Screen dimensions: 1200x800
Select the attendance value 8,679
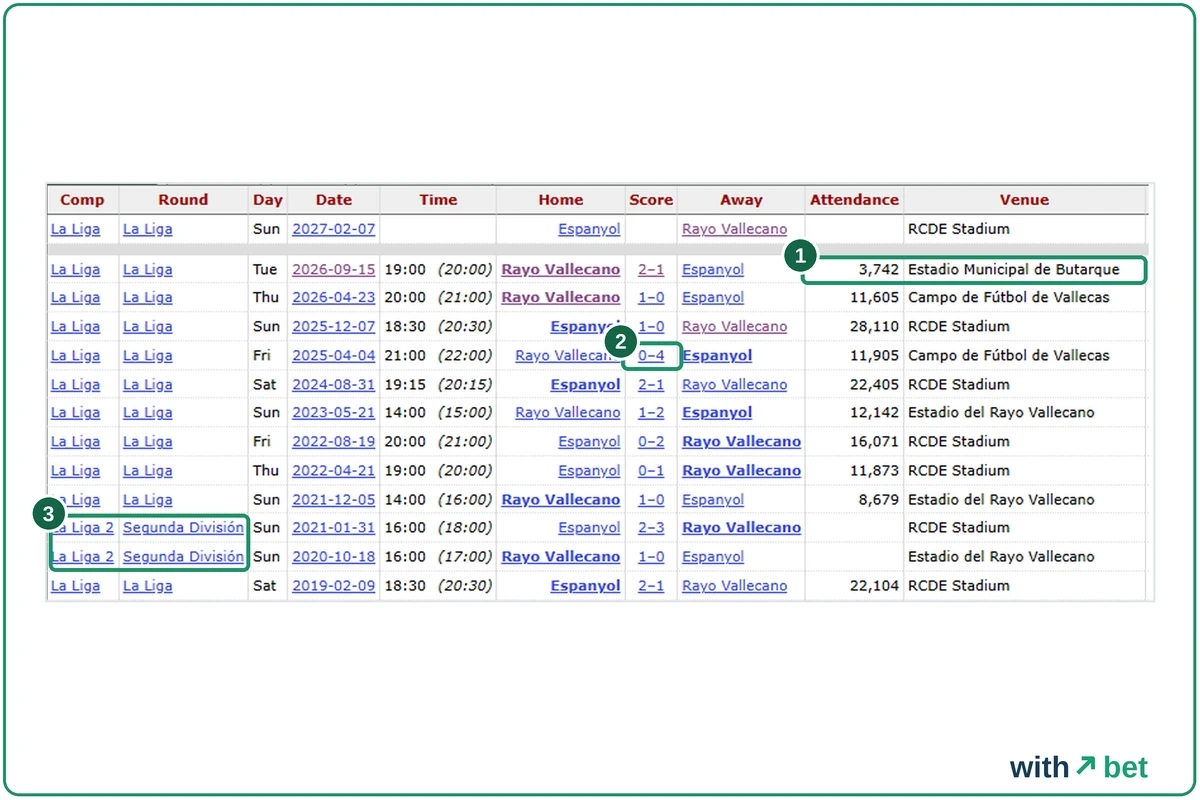(879, 499)
